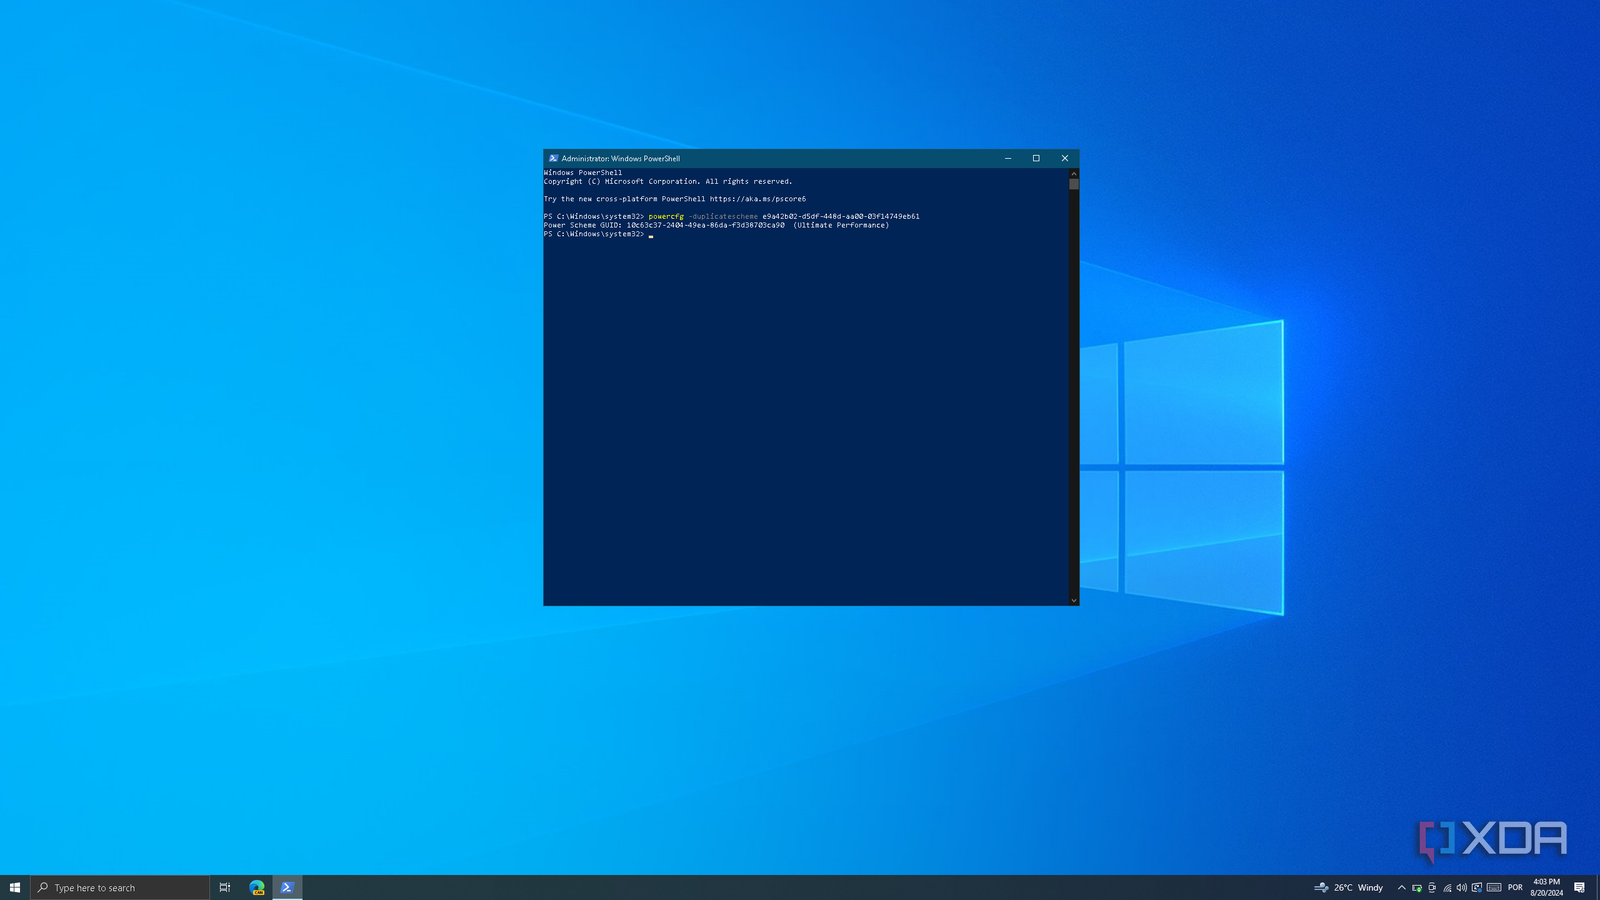Screen dimensions: 1600x900
Task: Open the Action Center notification icon
Action: point(1580,887)
